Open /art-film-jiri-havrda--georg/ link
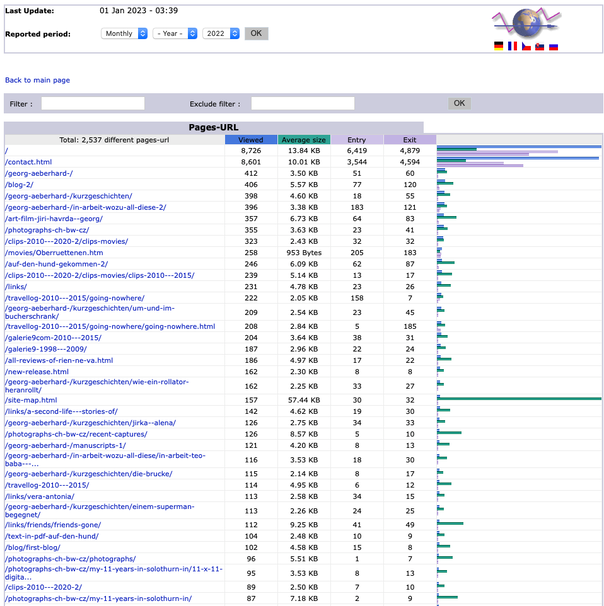The height and width of the screenshot is (606, 604). pos(54,219)
